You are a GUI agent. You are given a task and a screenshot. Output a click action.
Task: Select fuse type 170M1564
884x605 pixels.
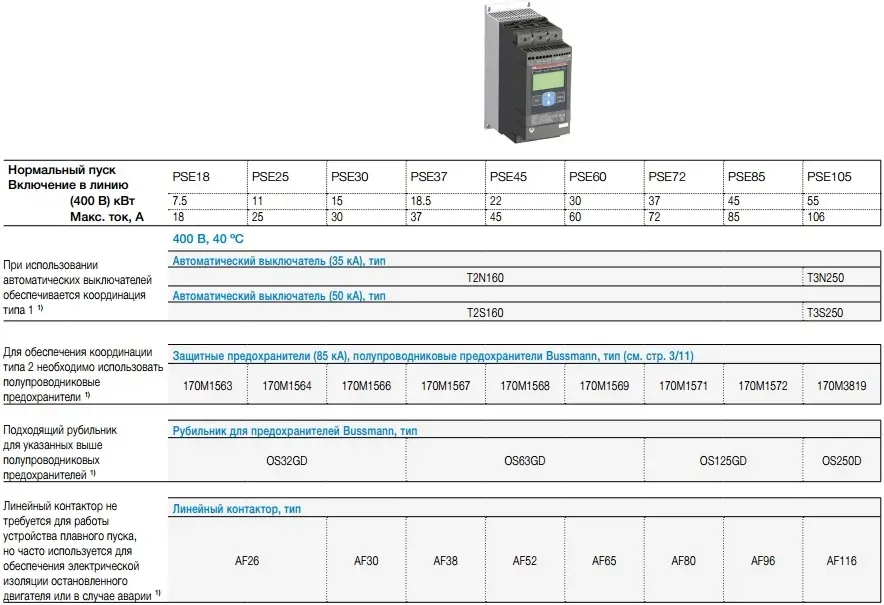(286, 386)
